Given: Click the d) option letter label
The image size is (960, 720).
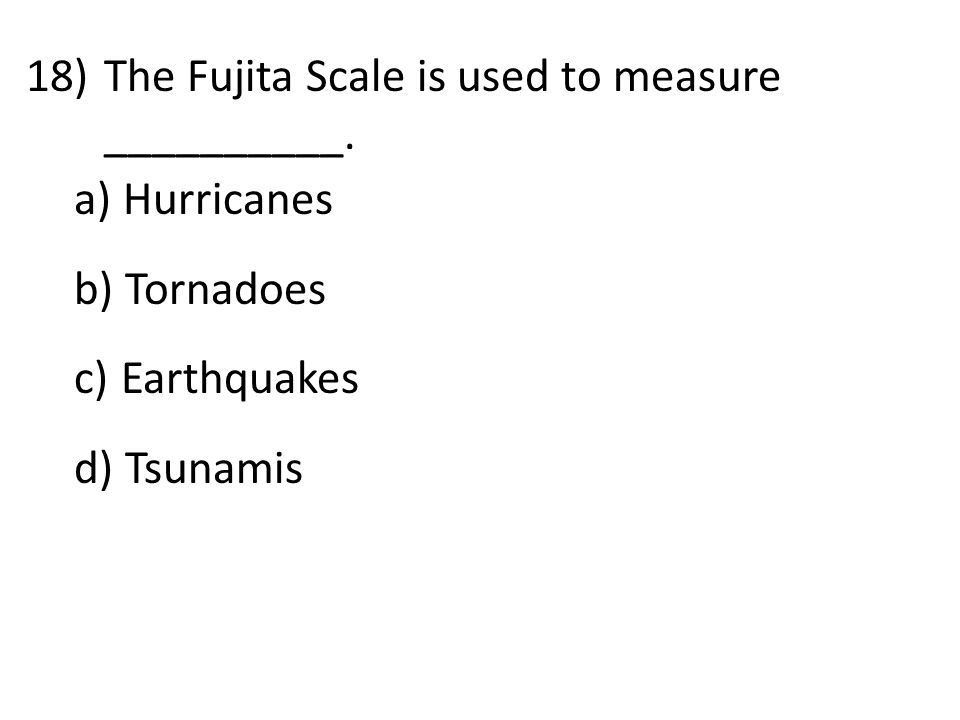Looking at the screenshot, I should [x=93, y=469].
